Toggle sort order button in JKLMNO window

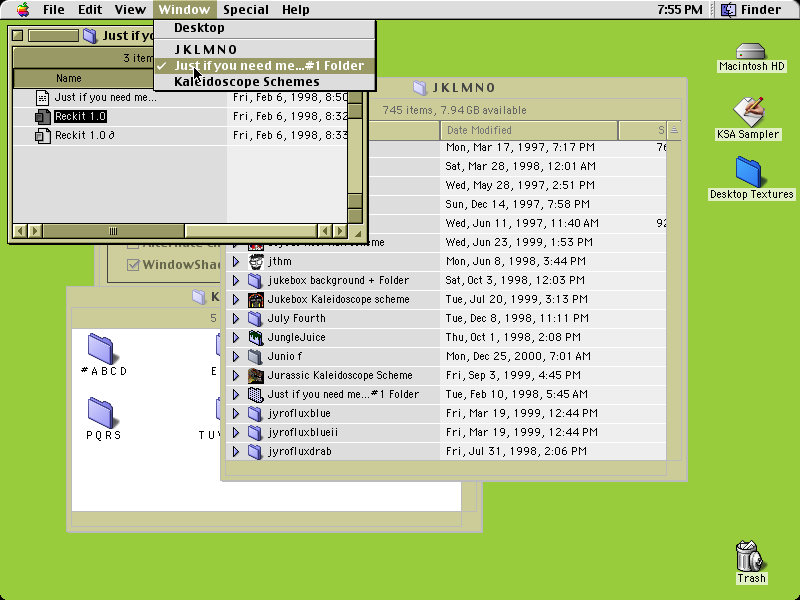click(674, 130)
